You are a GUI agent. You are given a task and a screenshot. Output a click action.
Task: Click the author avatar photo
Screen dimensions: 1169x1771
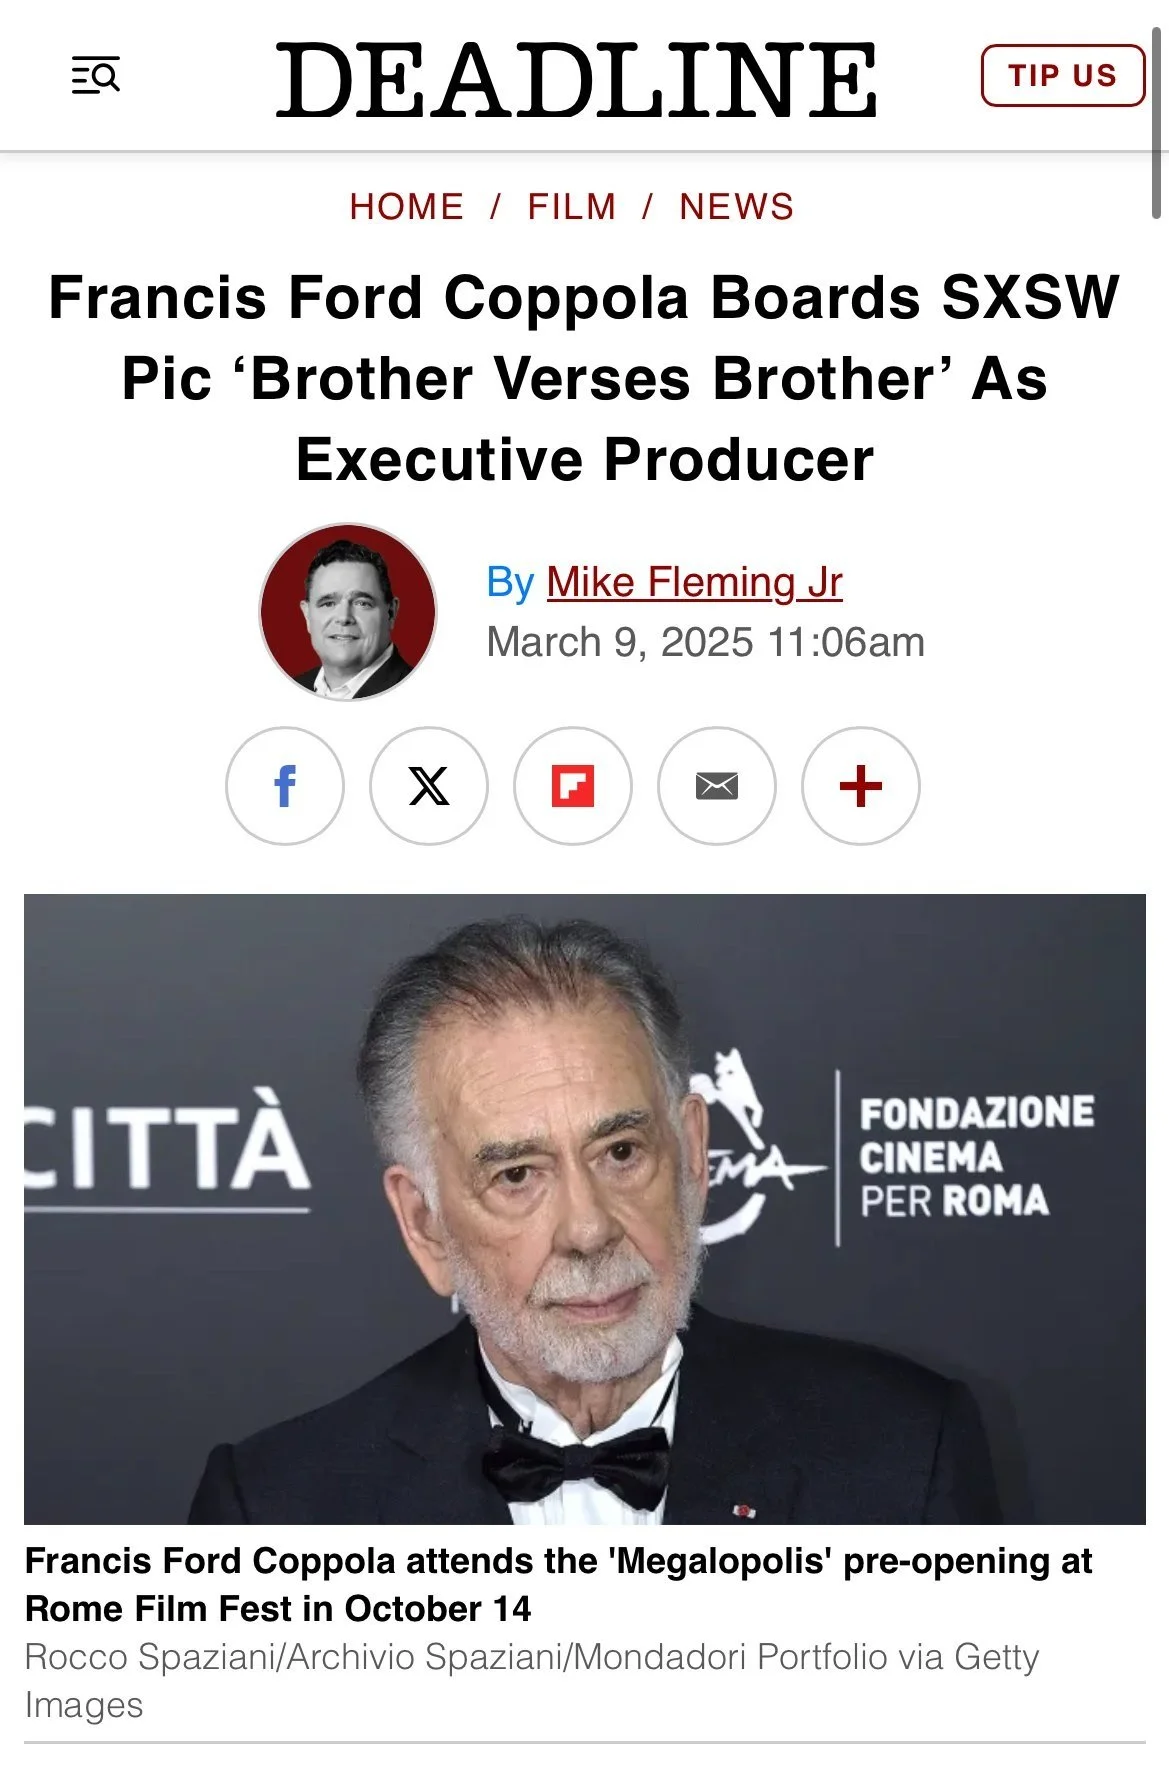[348, 612]
